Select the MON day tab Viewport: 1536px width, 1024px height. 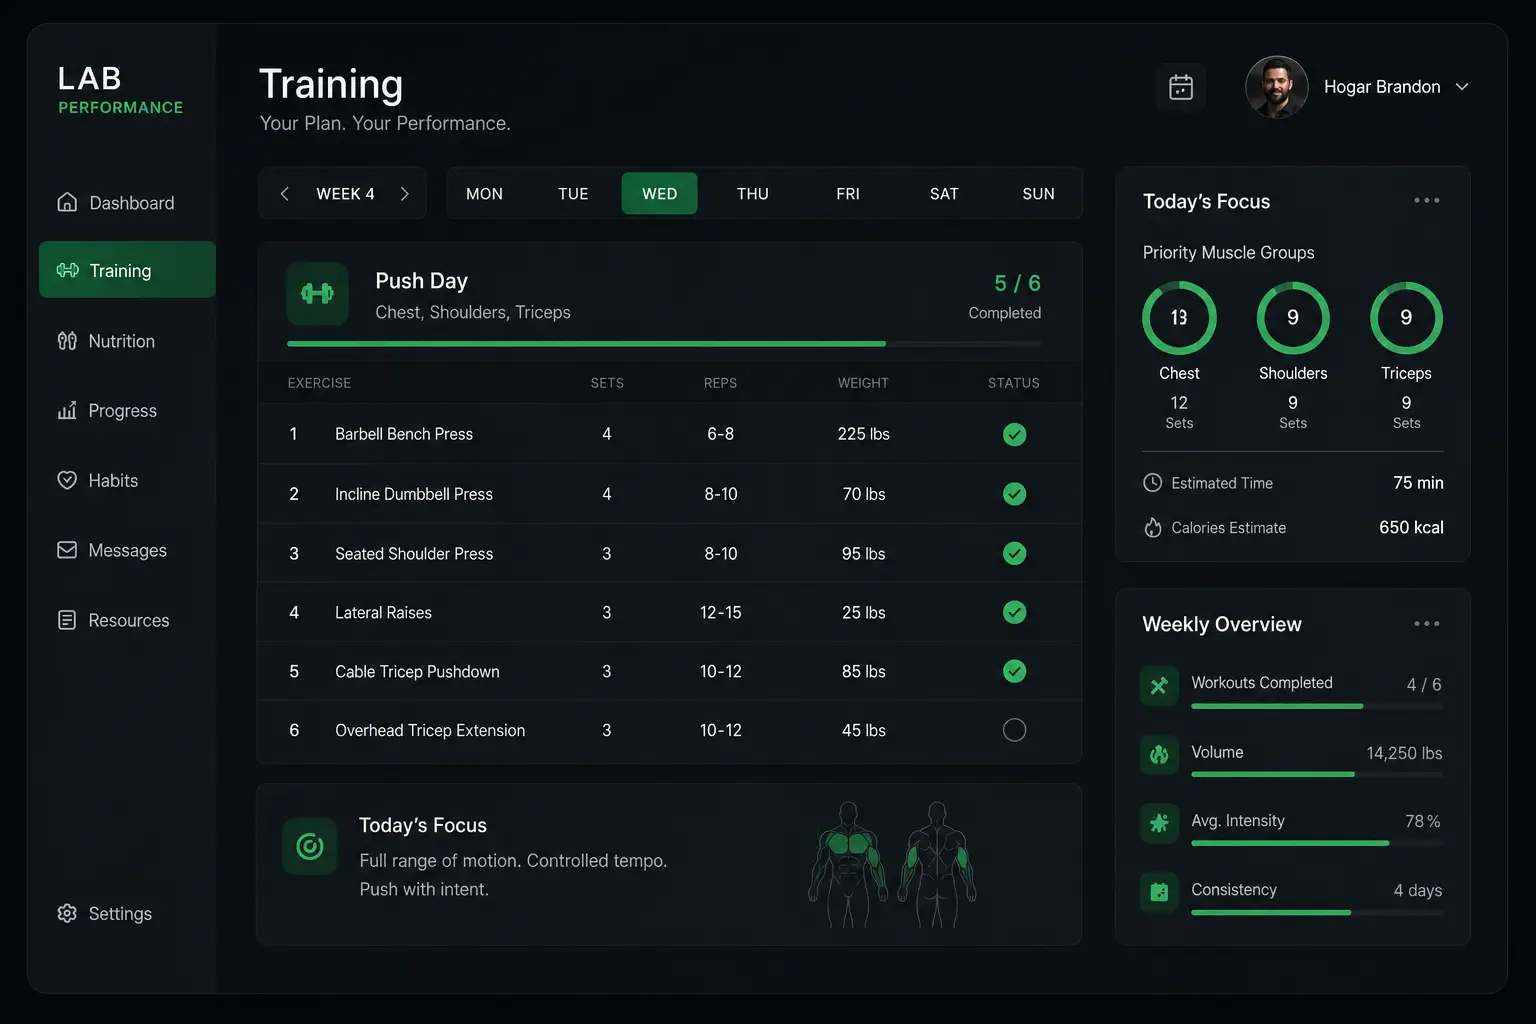coord(484,194)
